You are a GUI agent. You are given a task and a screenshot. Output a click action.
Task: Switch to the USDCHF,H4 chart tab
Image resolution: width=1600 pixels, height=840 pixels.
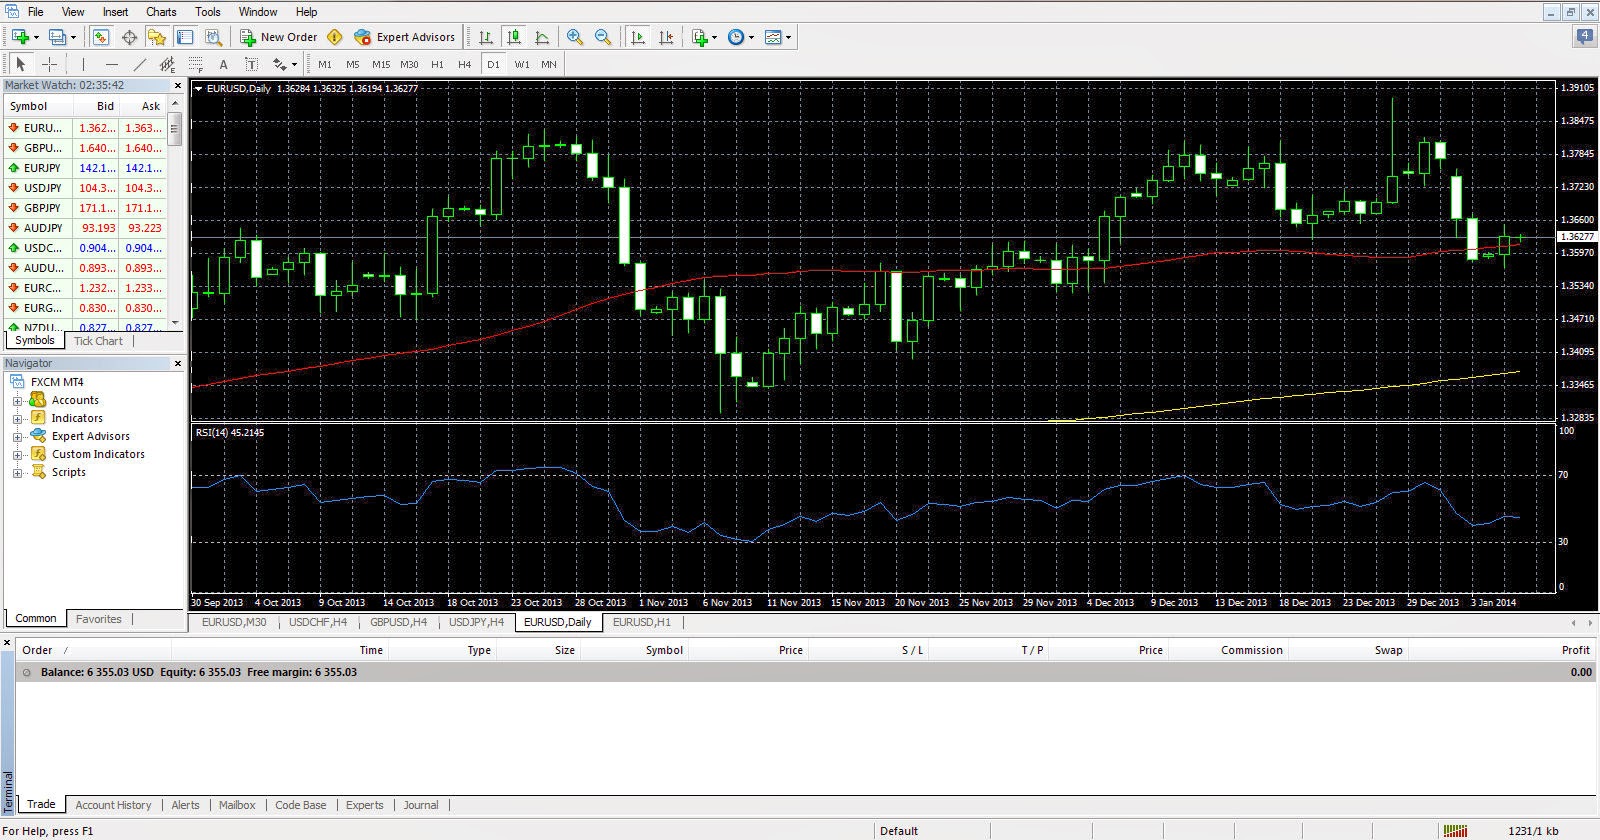pos(318,622)
